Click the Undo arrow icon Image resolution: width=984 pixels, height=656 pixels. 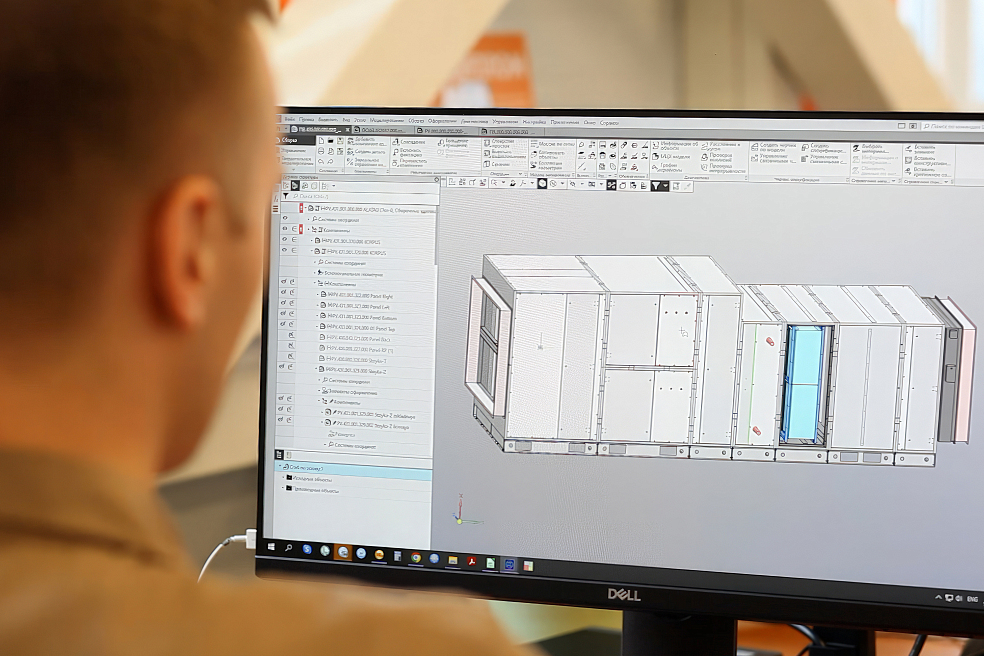[x=321, y=162]
